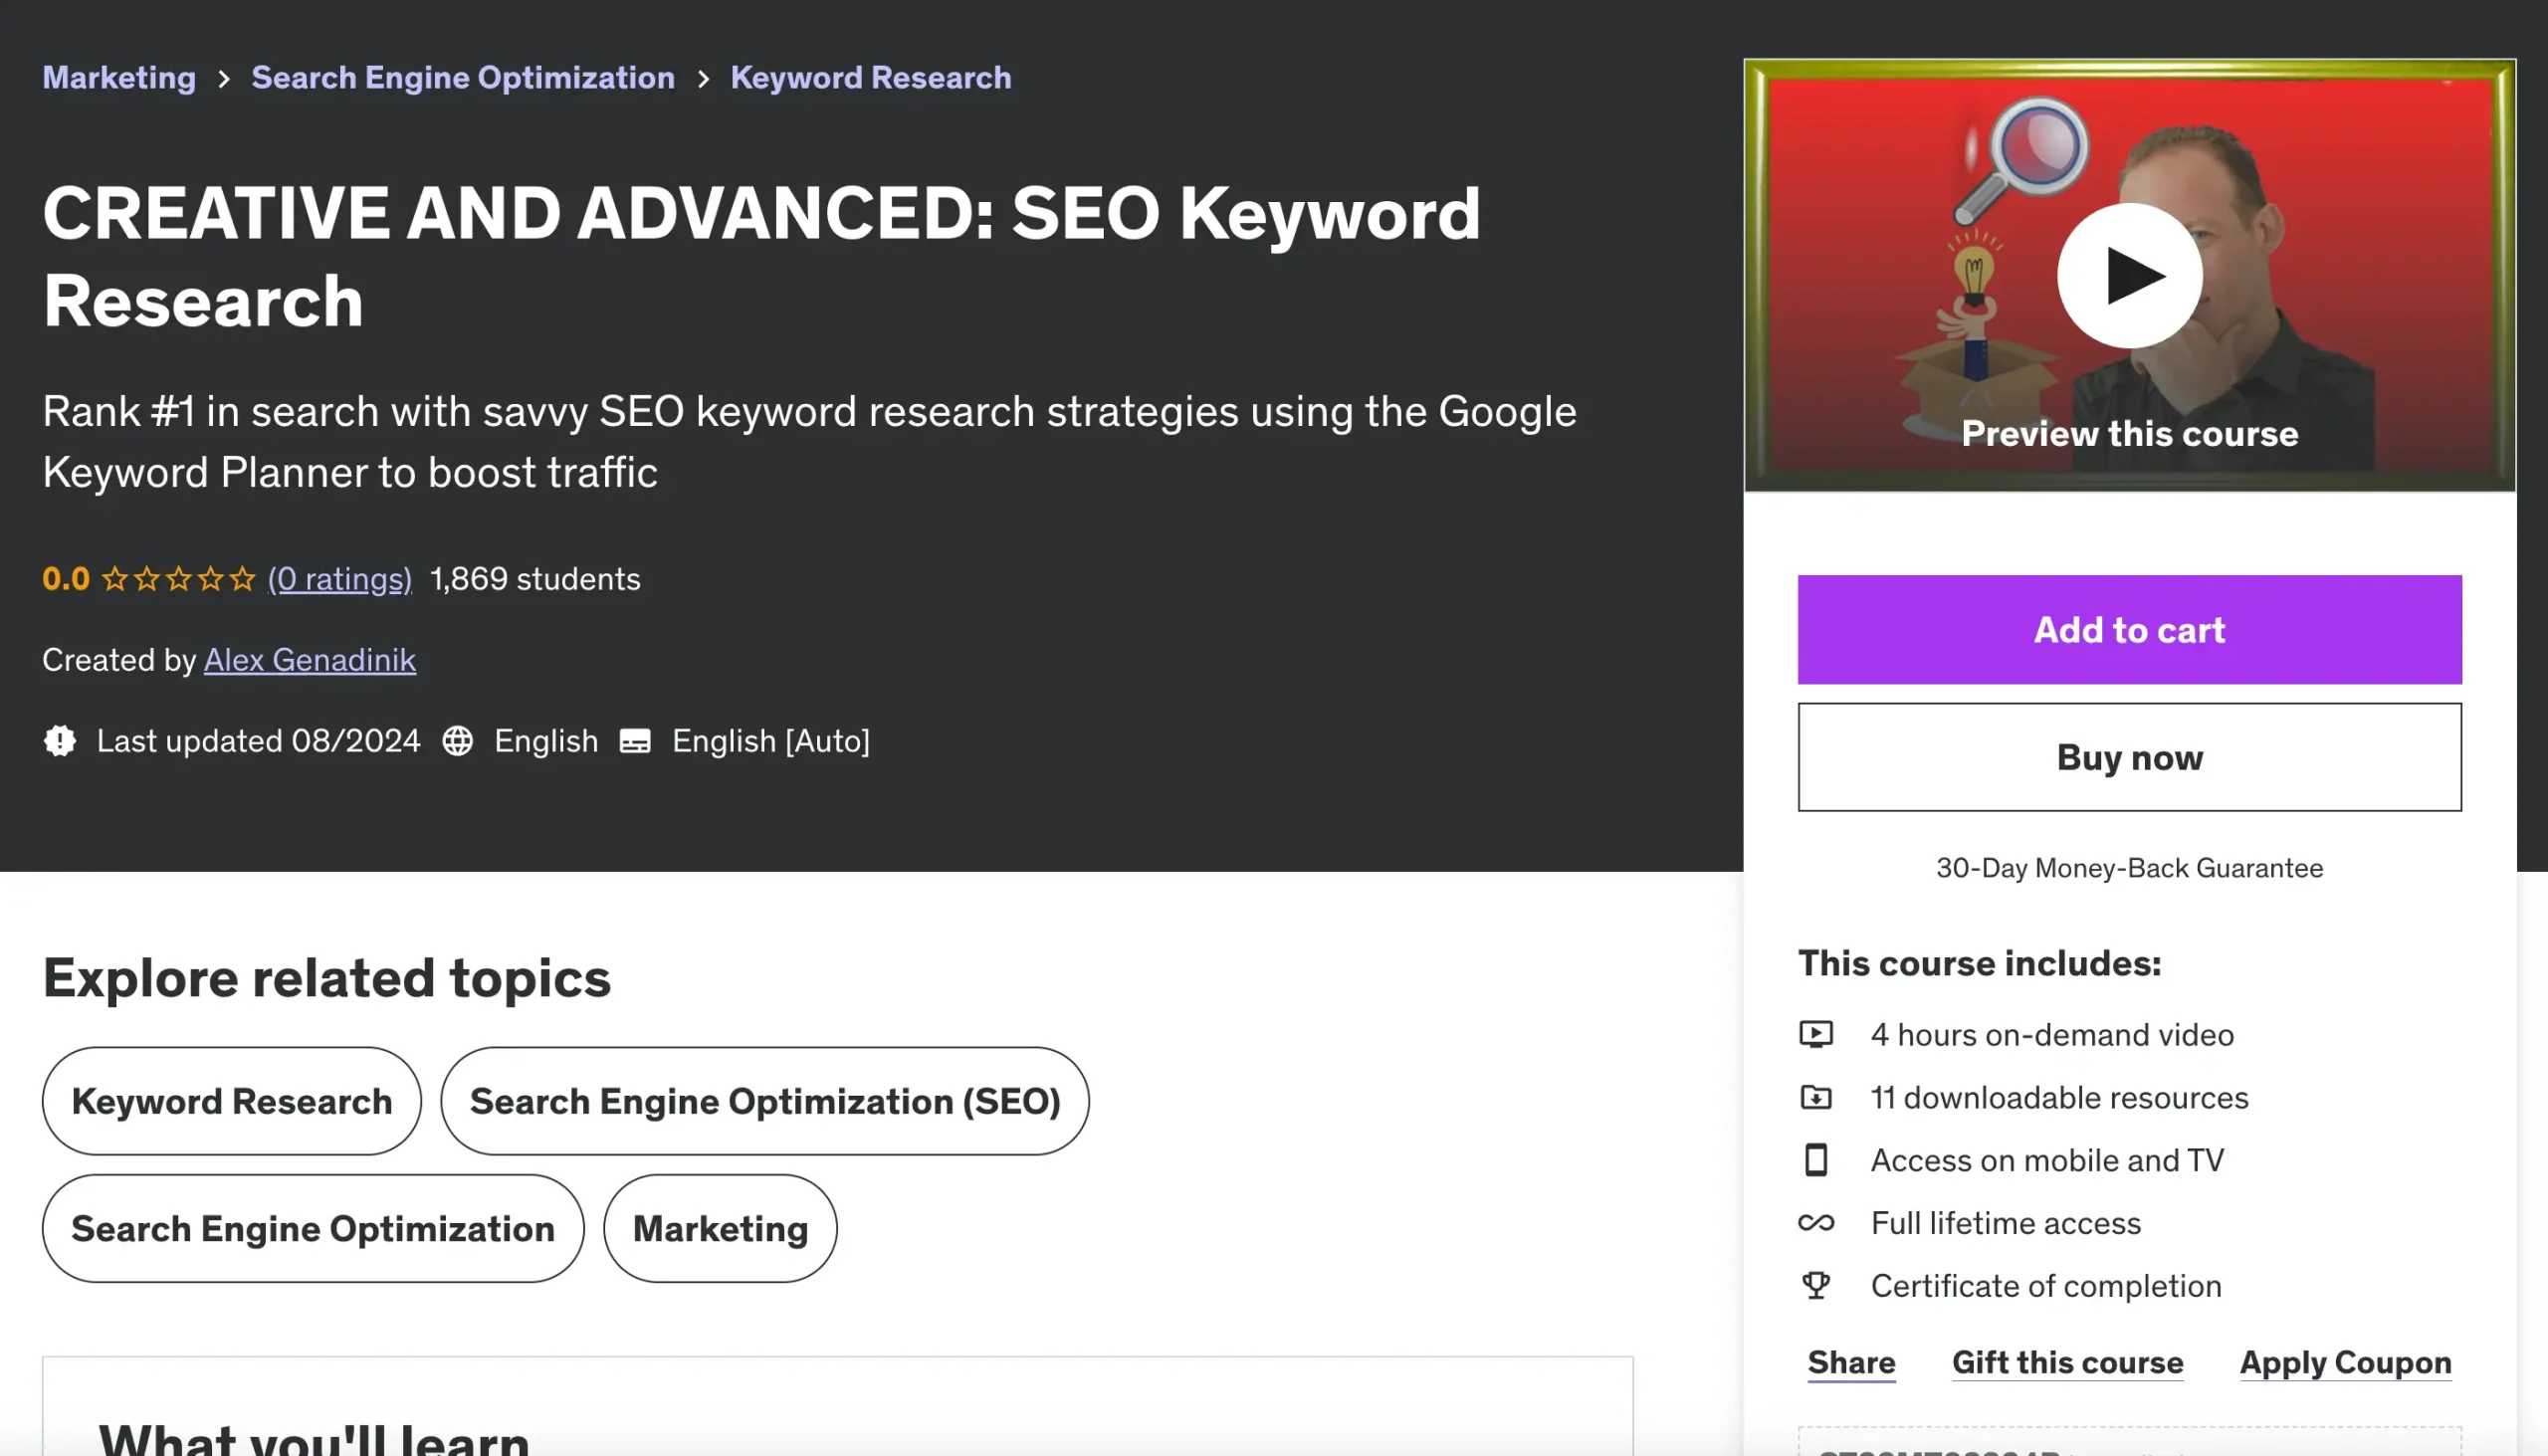
Task: Click the downloadable resources icon
Action: pyautogui.click(x=1816, y=1098)
